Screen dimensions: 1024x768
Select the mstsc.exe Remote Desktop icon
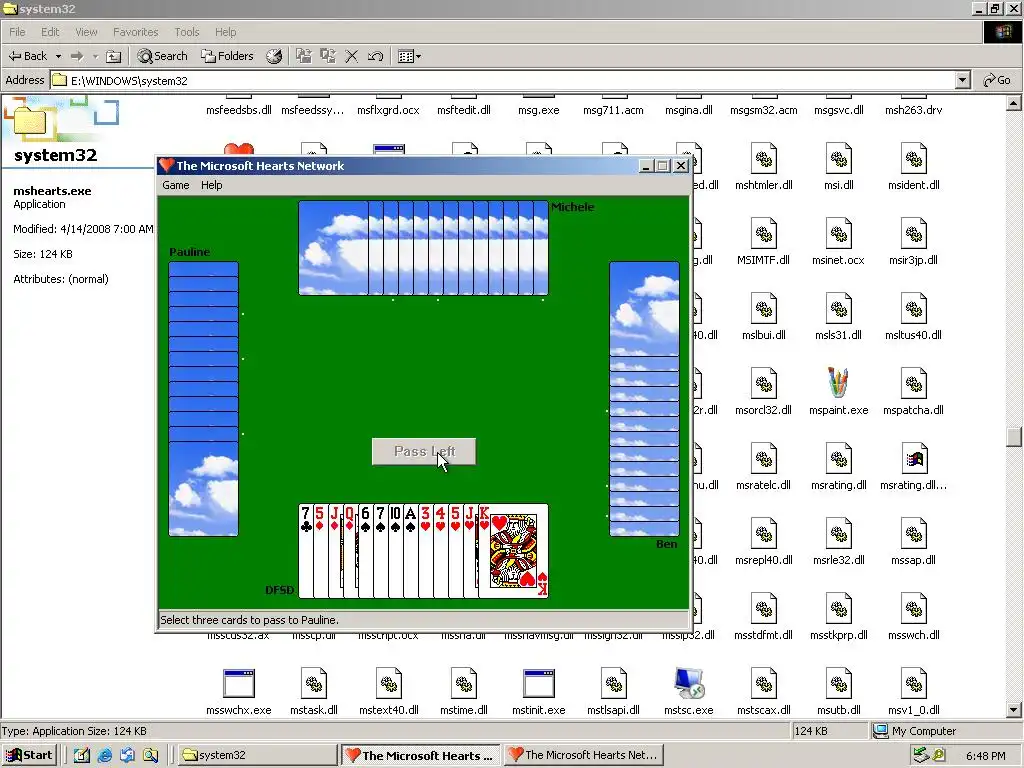(688, 683)
